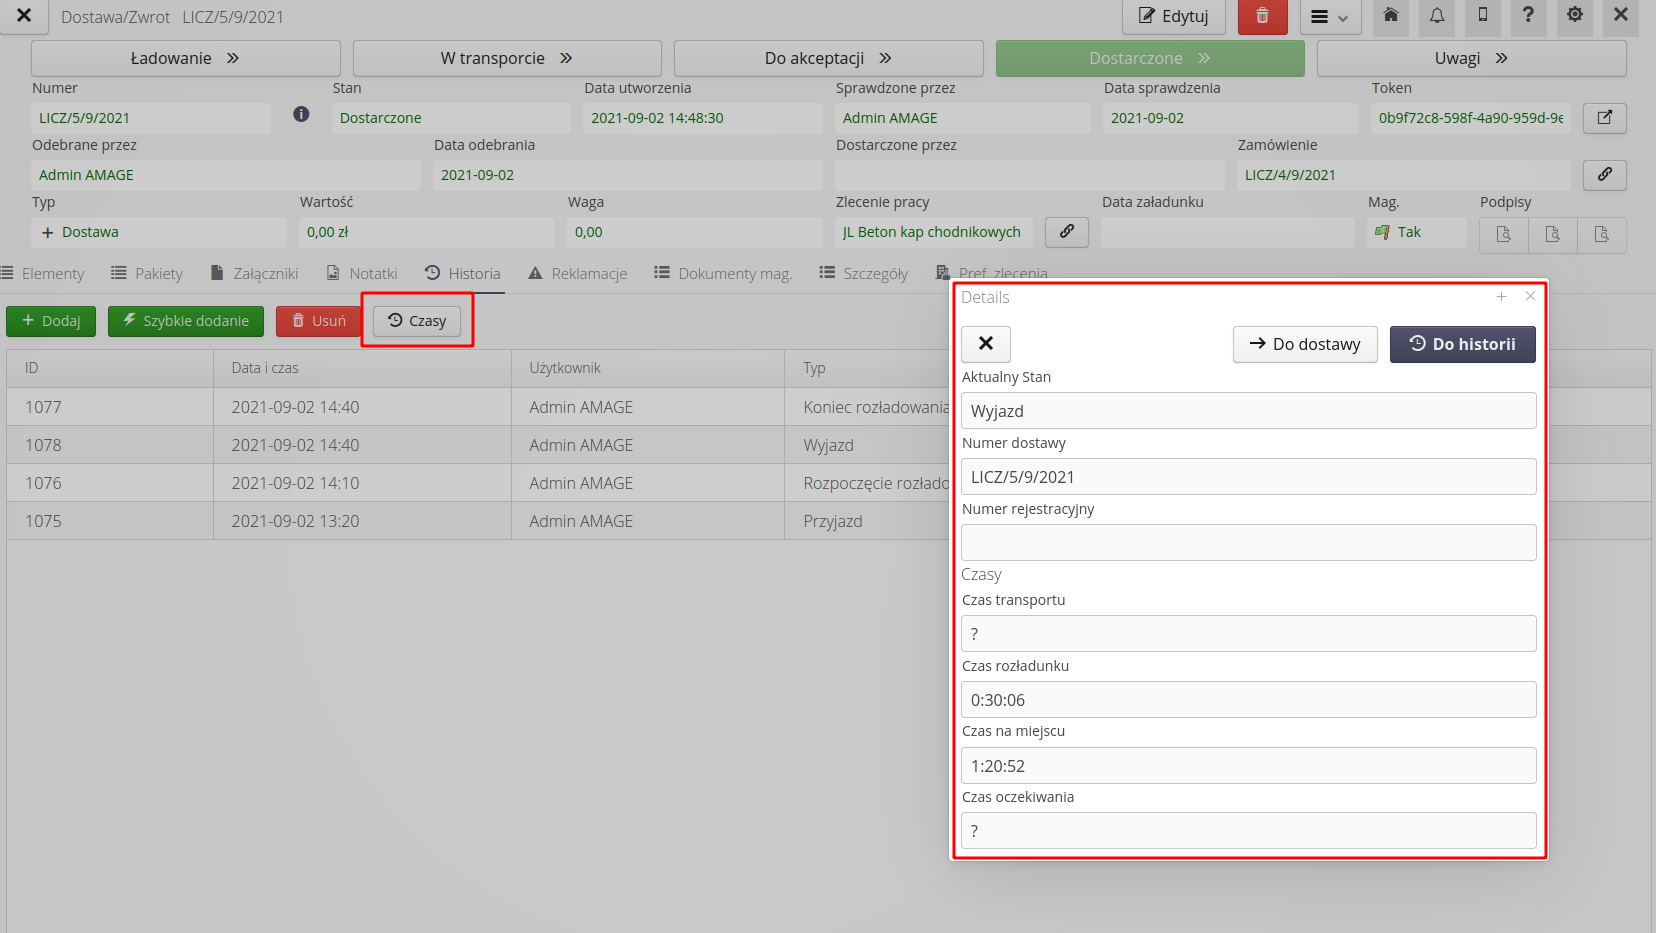Open settings with the gear icon
The image size is (1656, 933).
pos(1574,15)
